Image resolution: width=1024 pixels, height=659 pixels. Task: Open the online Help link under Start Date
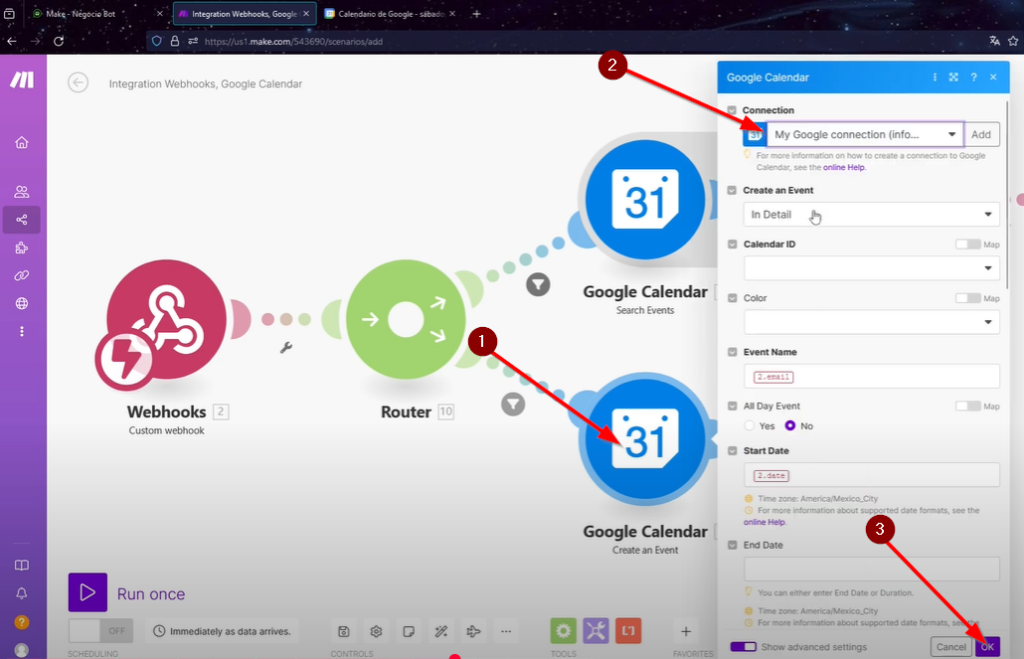click(x=764, y=522)
